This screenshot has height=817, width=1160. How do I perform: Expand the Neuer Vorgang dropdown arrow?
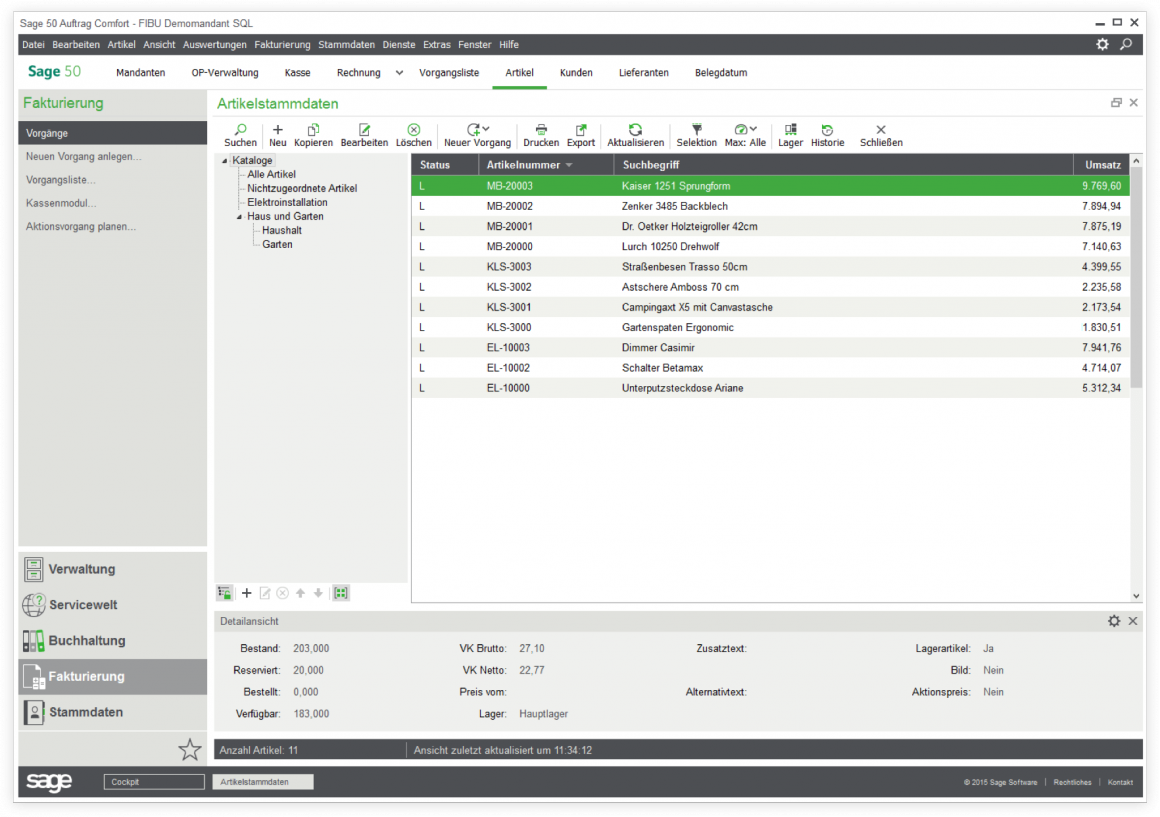[x=487, y=129]
